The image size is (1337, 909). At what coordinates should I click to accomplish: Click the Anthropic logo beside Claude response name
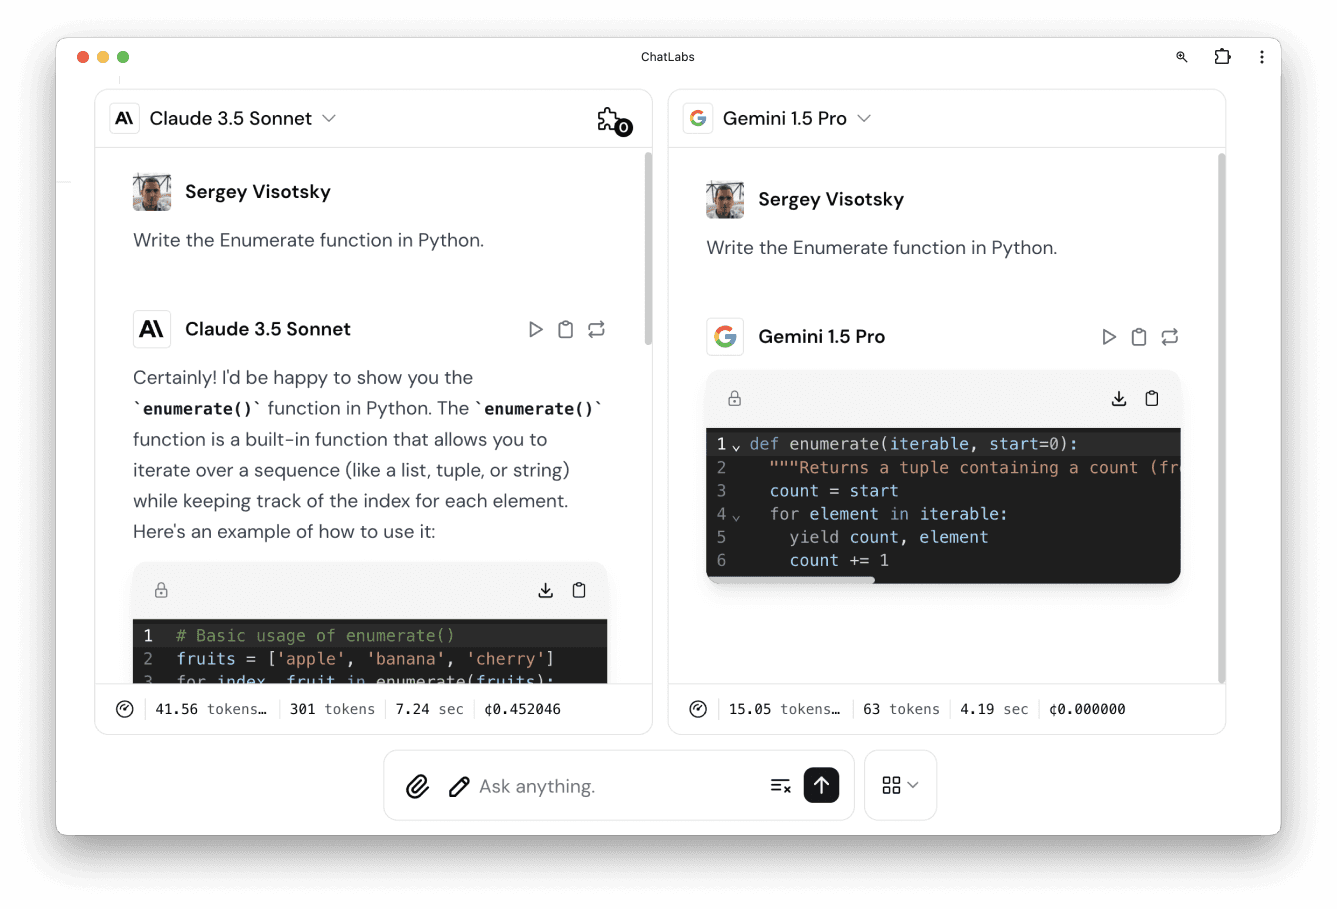pos(152,329)
